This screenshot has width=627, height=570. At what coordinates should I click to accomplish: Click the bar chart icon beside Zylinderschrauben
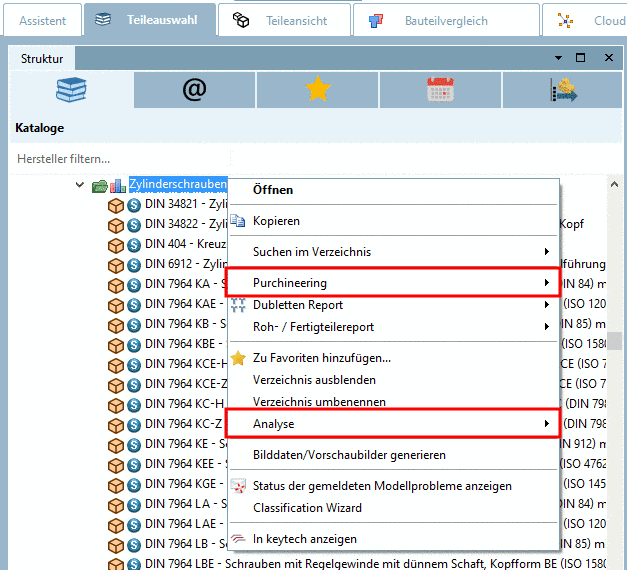click(x=118, y=186)
